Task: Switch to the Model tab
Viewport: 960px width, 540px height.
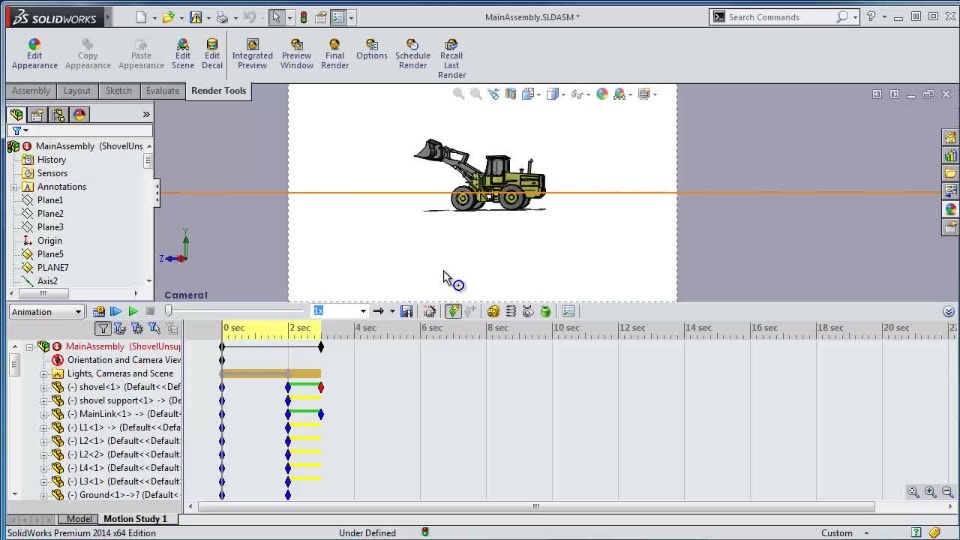Action: (x=79, y=519)
